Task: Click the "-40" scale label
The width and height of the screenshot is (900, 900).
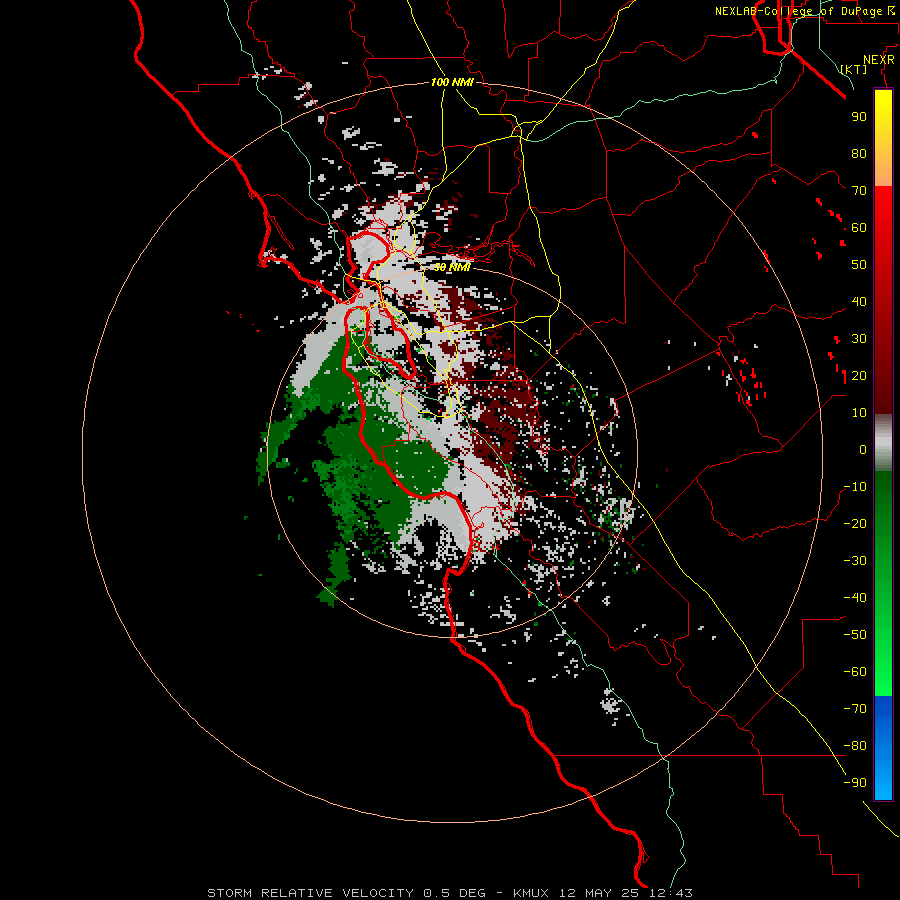Action: point(855,598)
